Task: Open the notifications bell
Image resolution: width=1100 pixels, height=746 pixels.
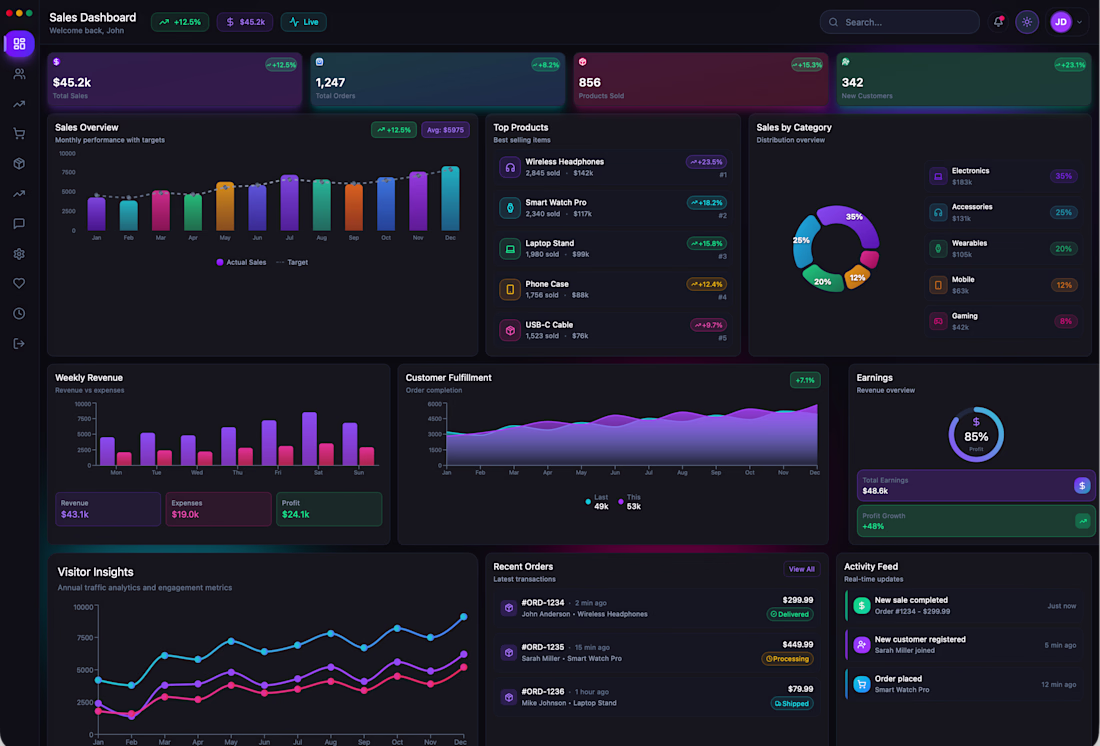Action: tap(998, 22)
